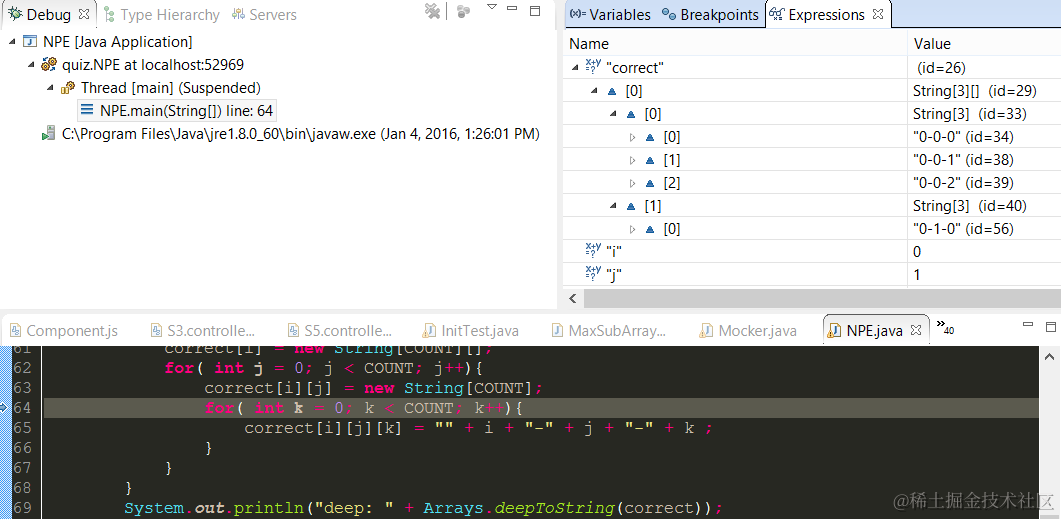
Task: Click the scroll-left arrow in Expressions view
Action: coord(573,298)
